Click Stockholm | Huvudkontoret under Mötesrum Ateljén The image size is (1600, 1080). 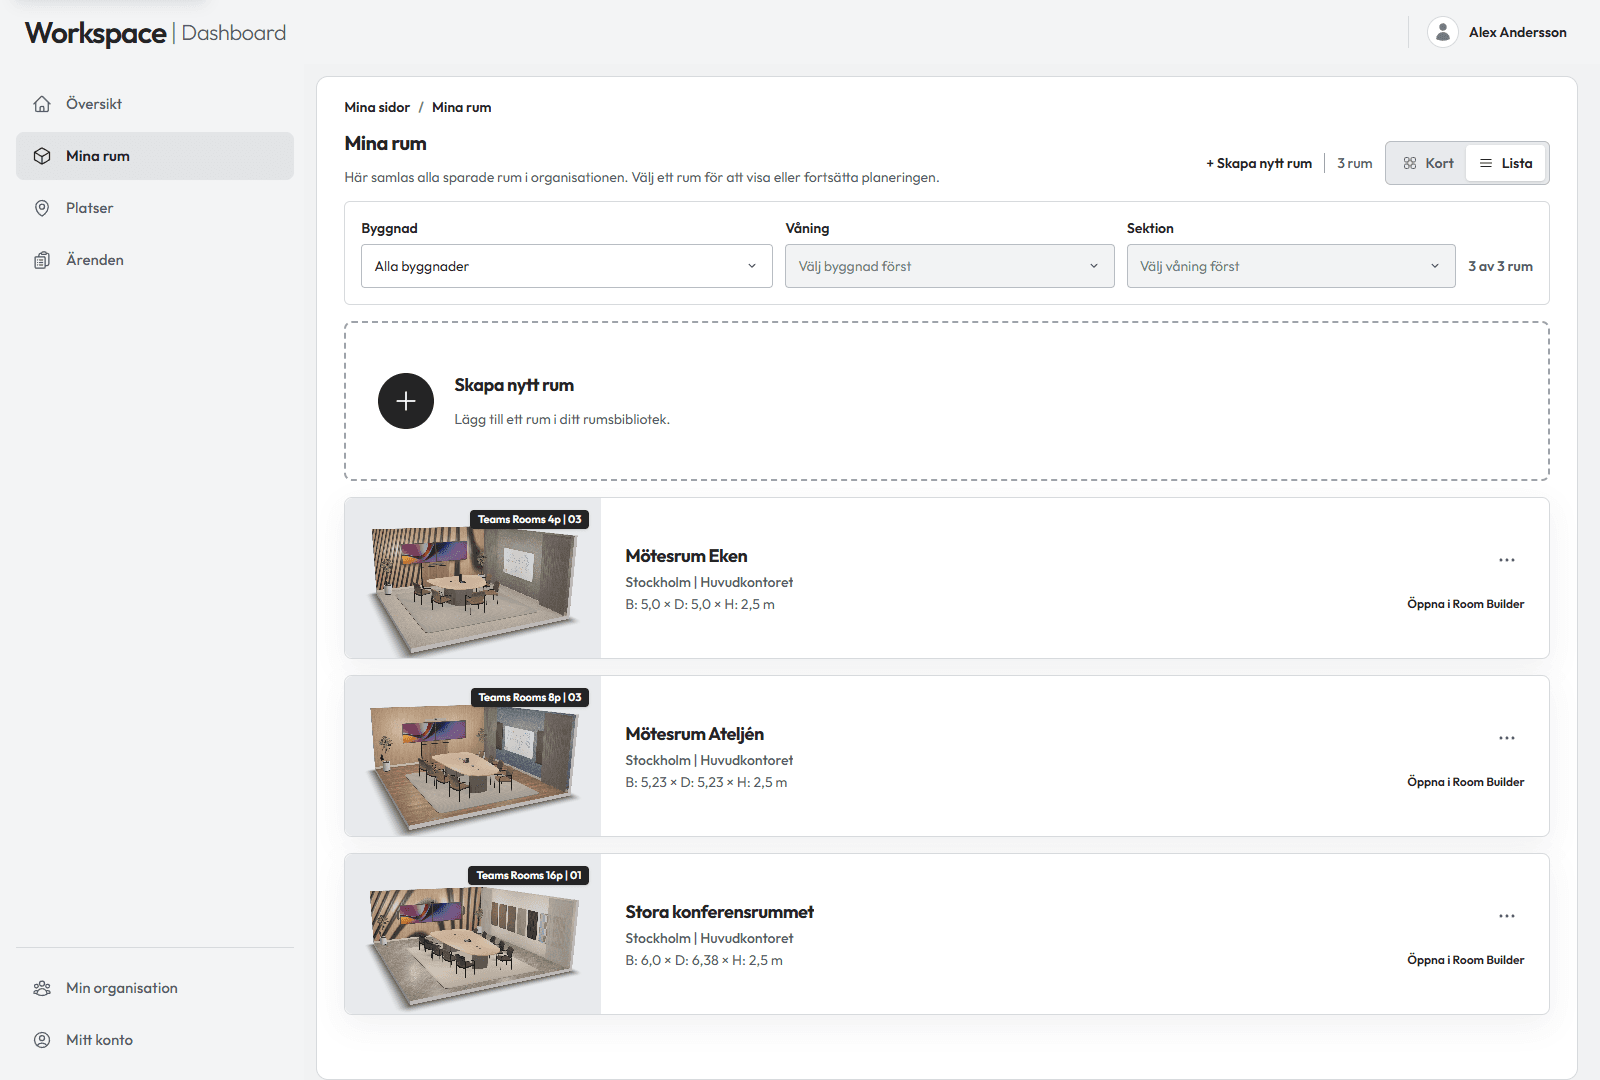tap(709, 760)
